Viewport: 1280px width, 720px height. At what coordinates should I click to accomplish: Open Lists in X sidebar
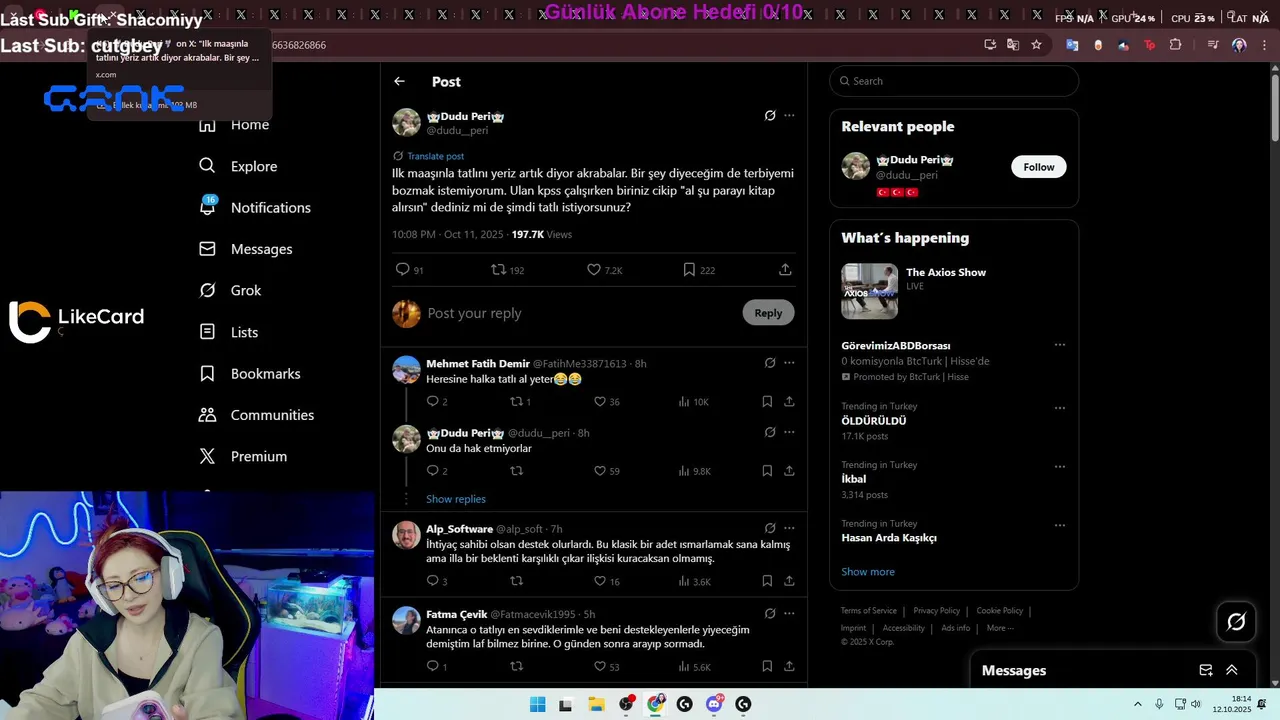pyautogui.click(x=228, y=332)
